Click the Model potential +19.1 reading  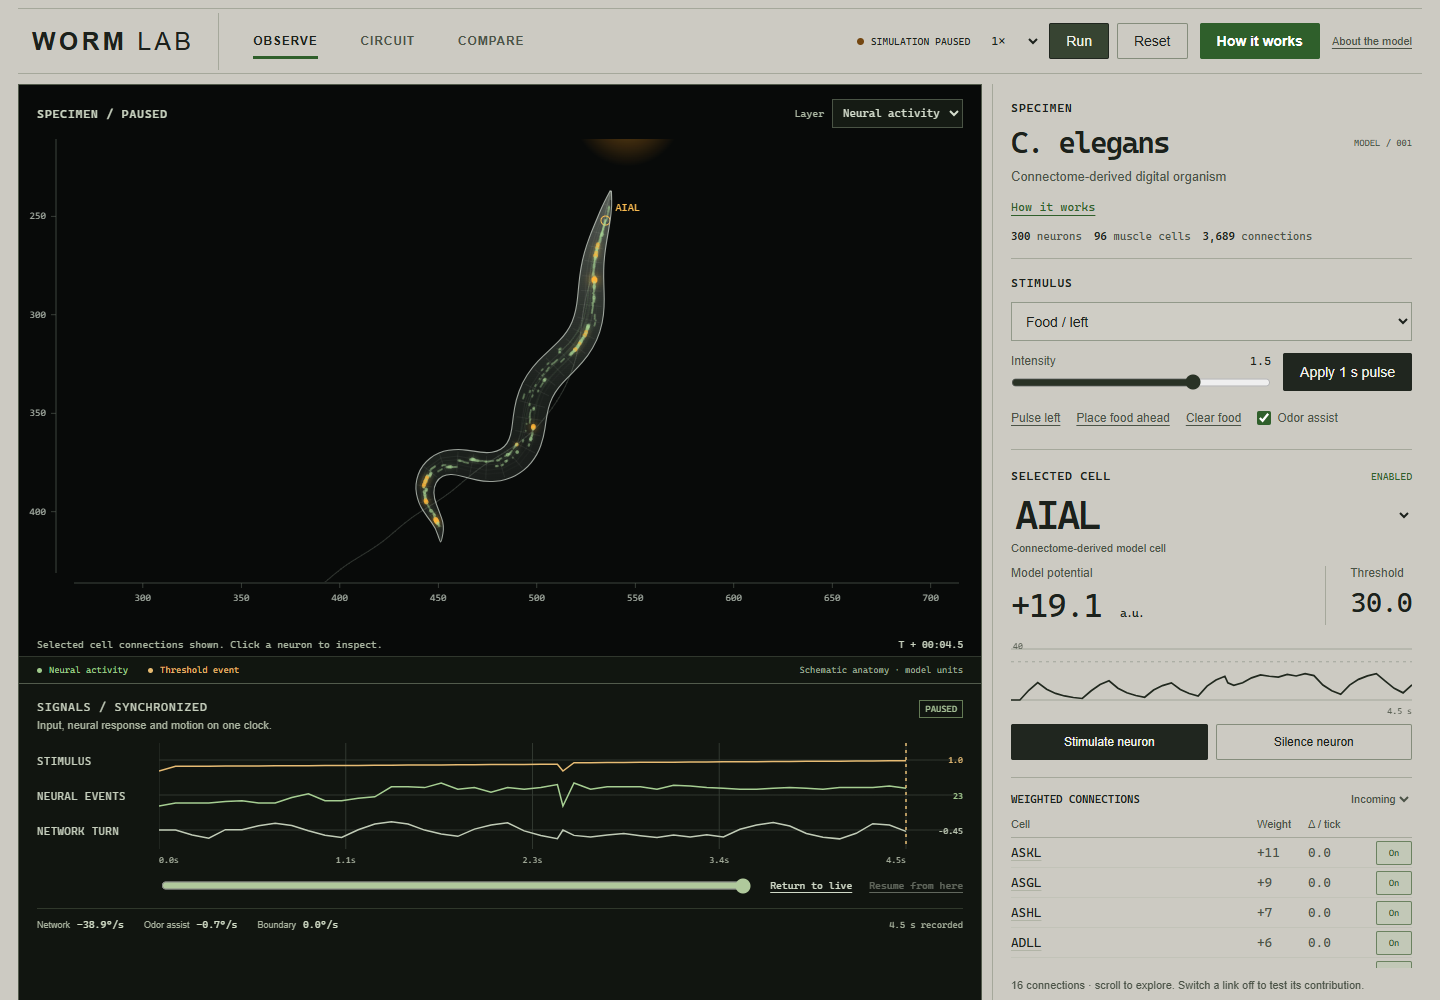(1056, 606)
